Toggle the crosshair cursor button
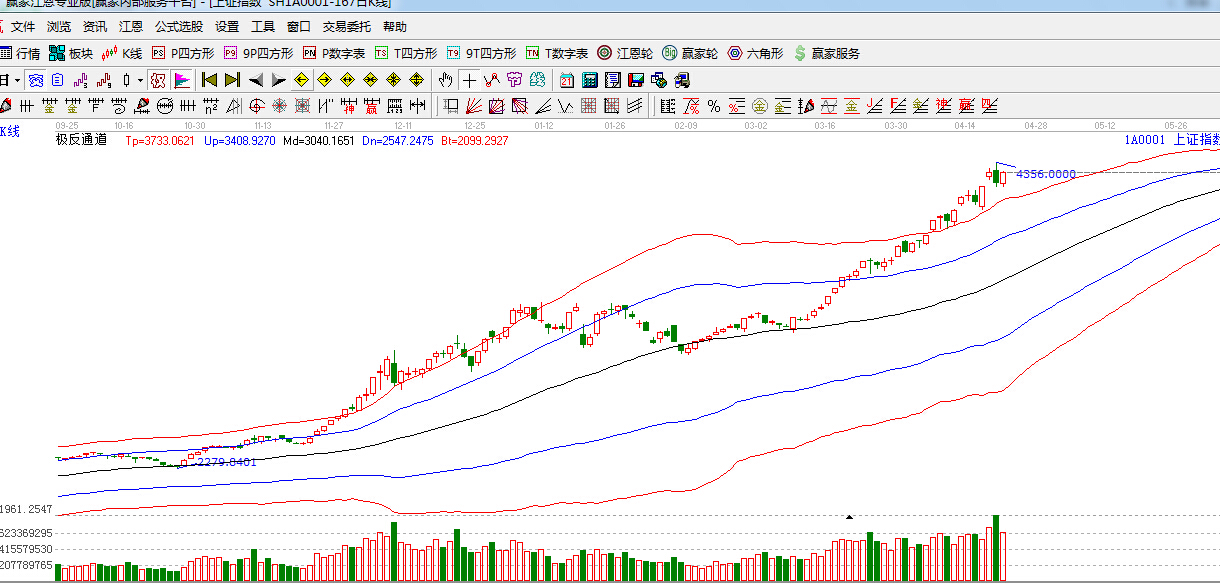Image resolution: width=1220 pixels, height=584 pixels. [469, 80]
